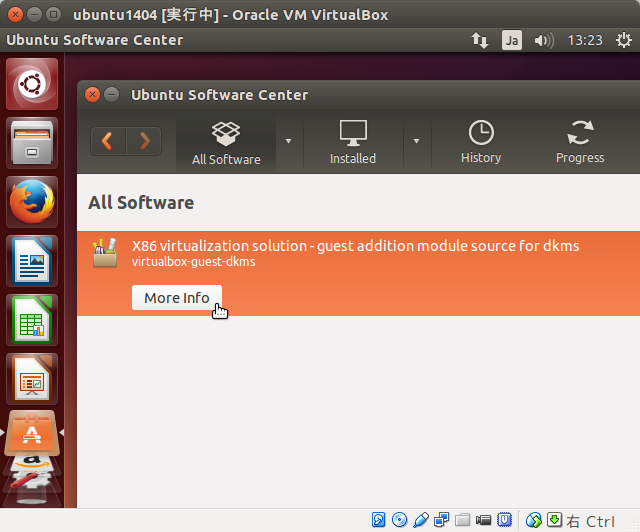Open the System Settings launcher icon
Screen dimensions: 640x532
32,479
